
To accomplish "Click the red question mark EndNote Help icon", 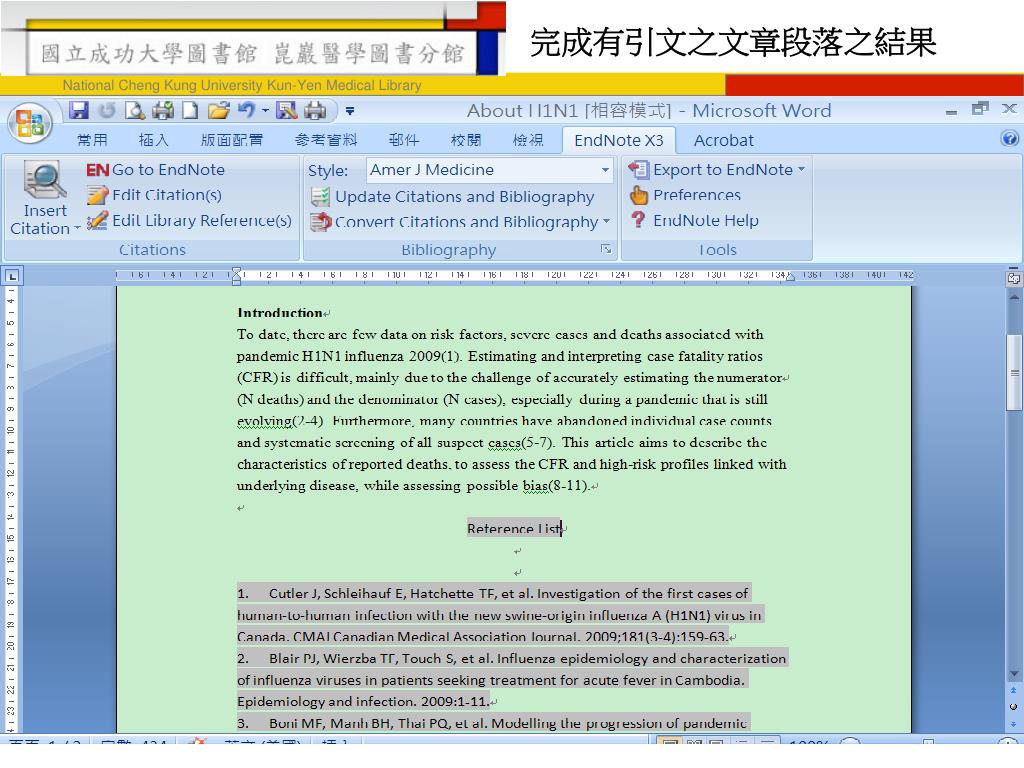I will pos(638,220).
